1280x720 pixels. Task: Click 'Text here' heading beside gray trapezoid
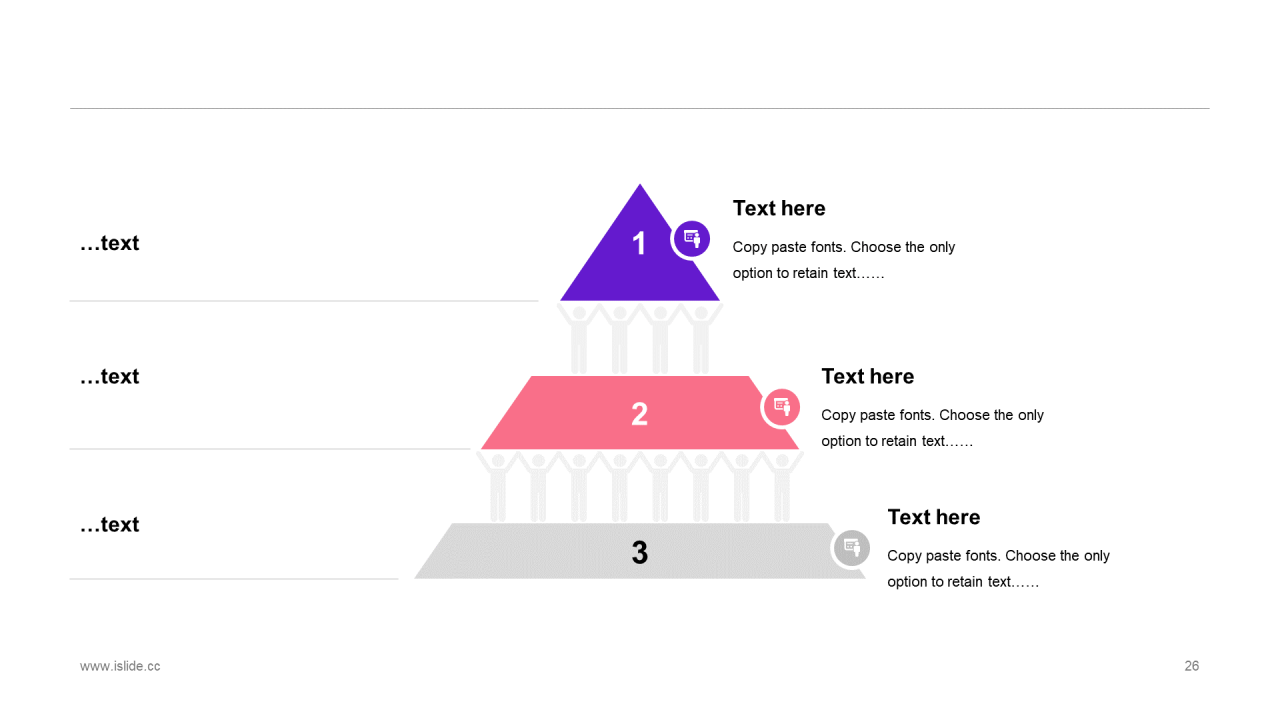point(934,517)
